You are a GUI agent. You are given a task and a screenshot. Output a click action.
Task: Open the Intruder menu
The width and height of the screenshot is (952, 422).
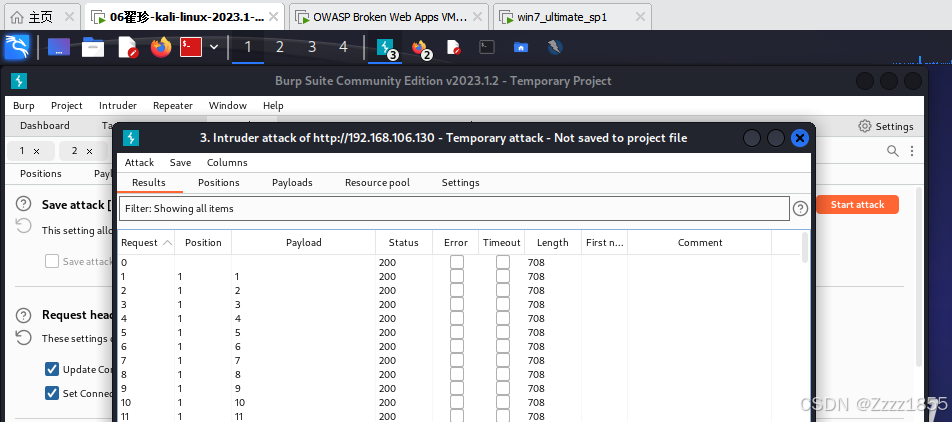118,106
